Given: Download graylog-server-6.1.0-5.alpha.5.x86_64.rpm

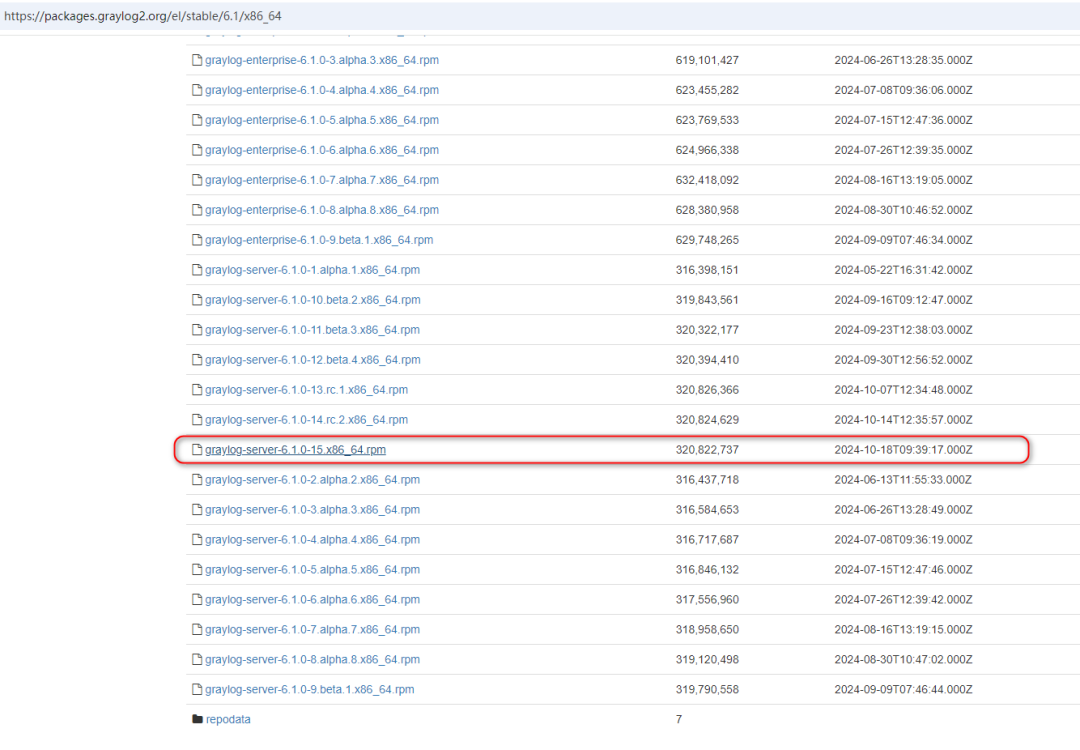Looking at the screenshot, I should (312, 570).
